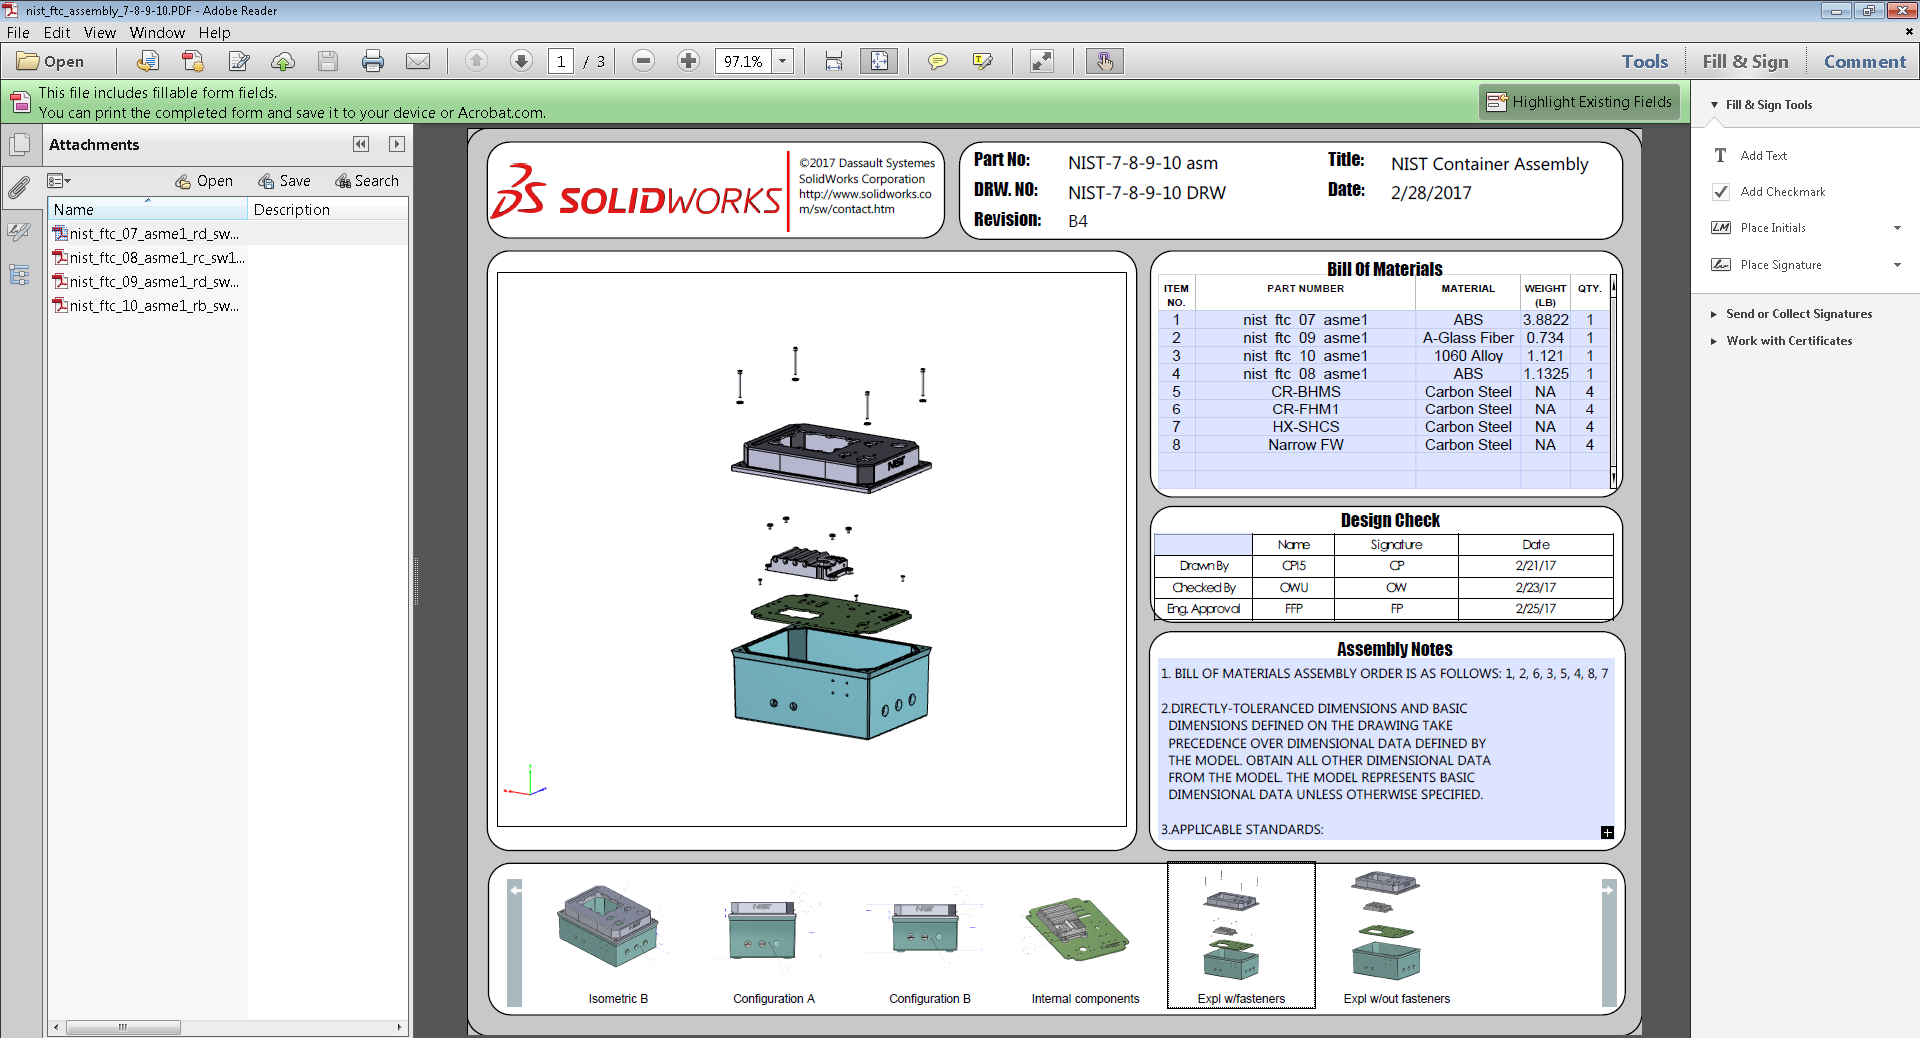Activate the hand tool on the toolbar
Screen dimensions: 1920x1038
click(1104, 61)
